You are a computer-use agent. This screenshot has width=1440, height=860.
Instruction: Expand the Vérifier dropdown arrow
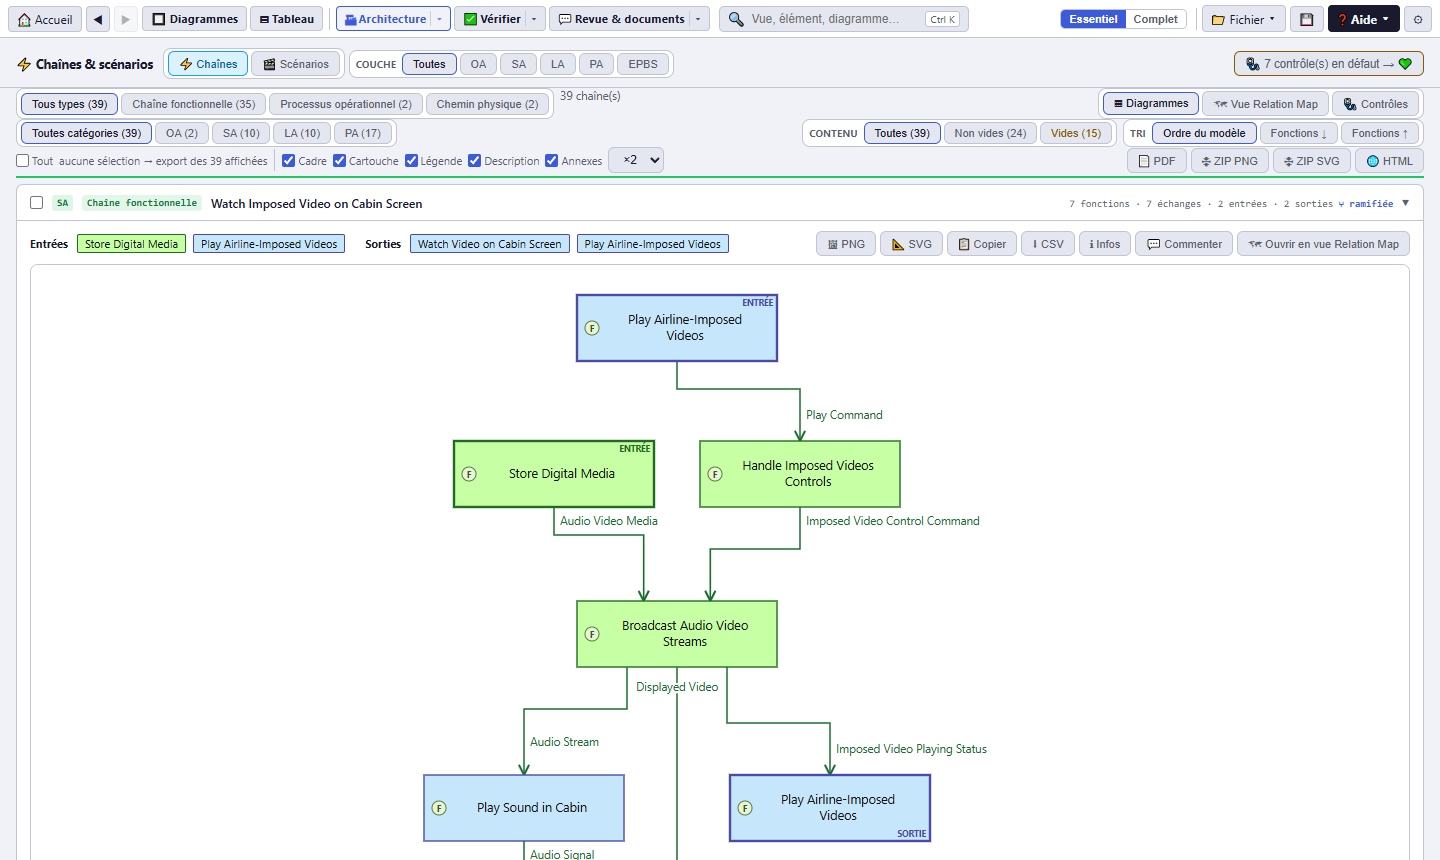(534, 19)
